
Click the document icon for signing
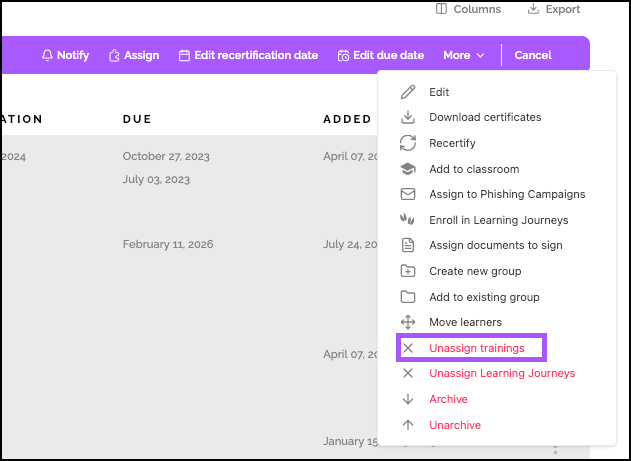(407, 245)
